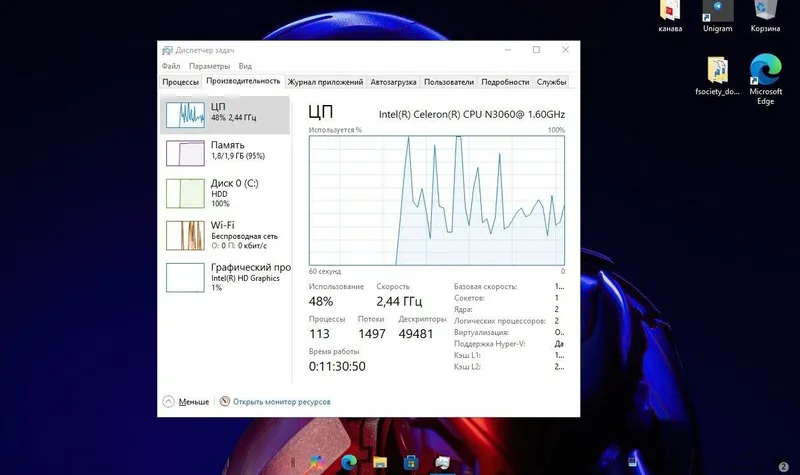Open the Microsoft Edge desktop shortcut

tap(765, 79)
